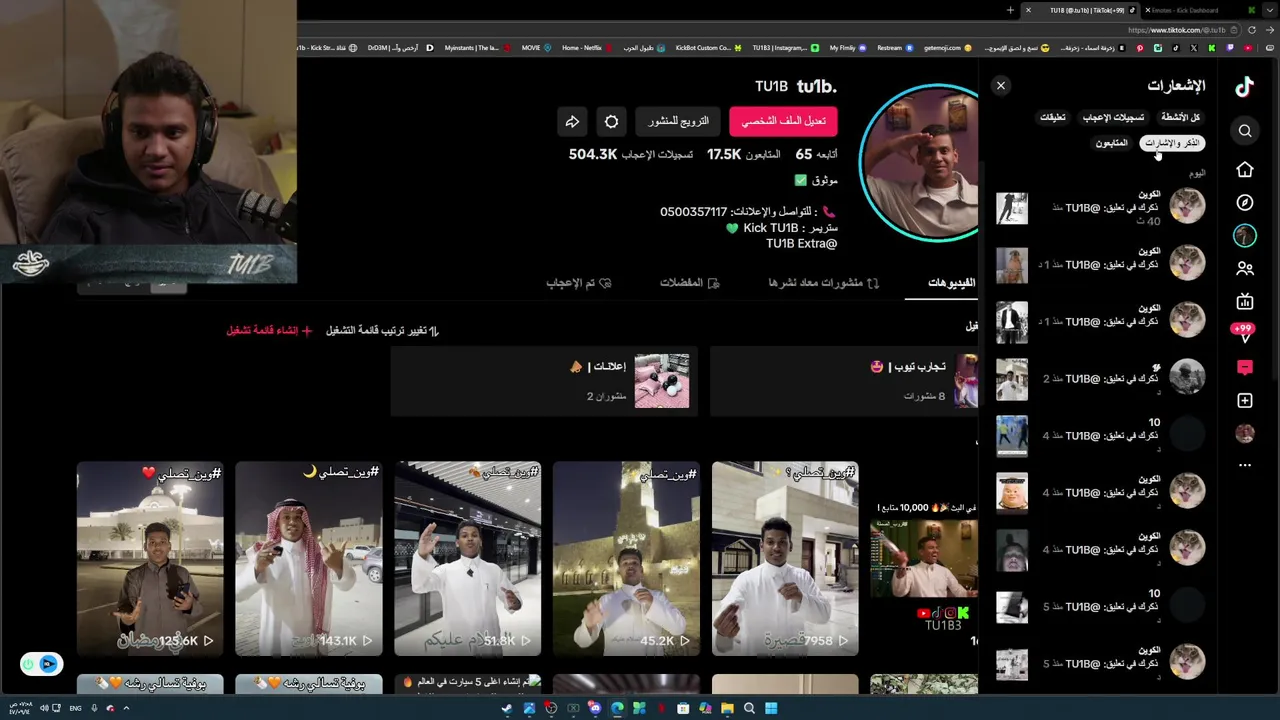Open the video with 125.6K views
The height and width of the screenshot is (720, 1280).
[150, 558]
